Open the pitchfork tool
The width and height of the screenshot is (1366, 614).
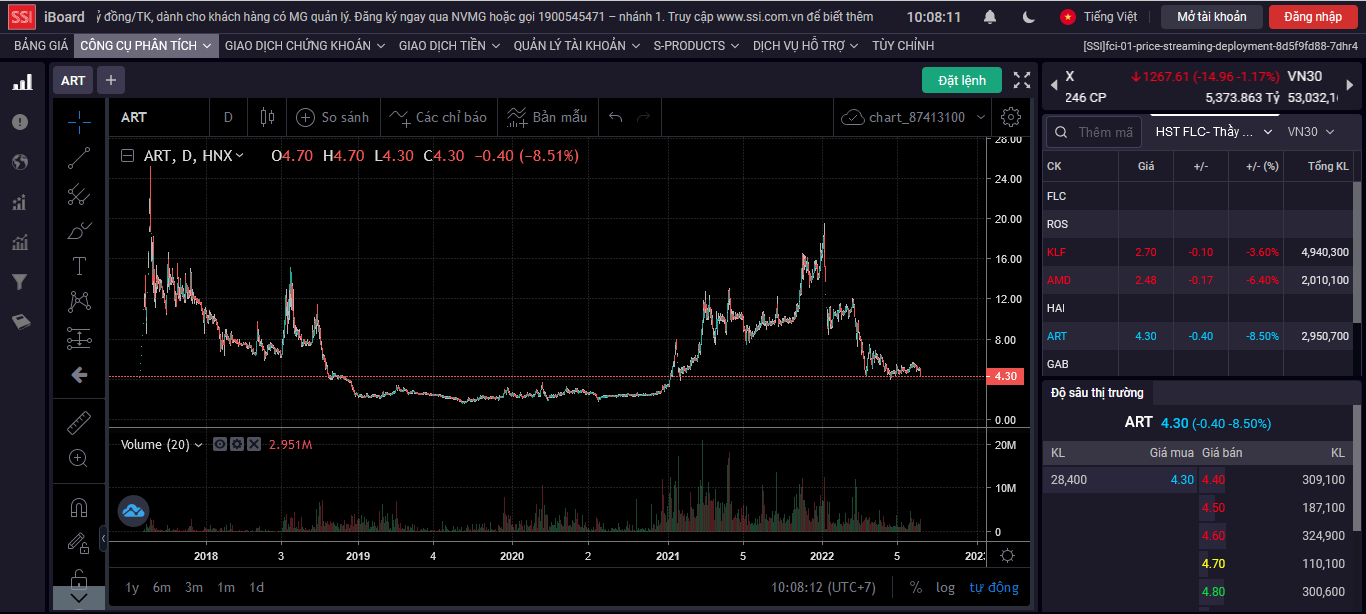pyautogui.click(x=79, y=195)
